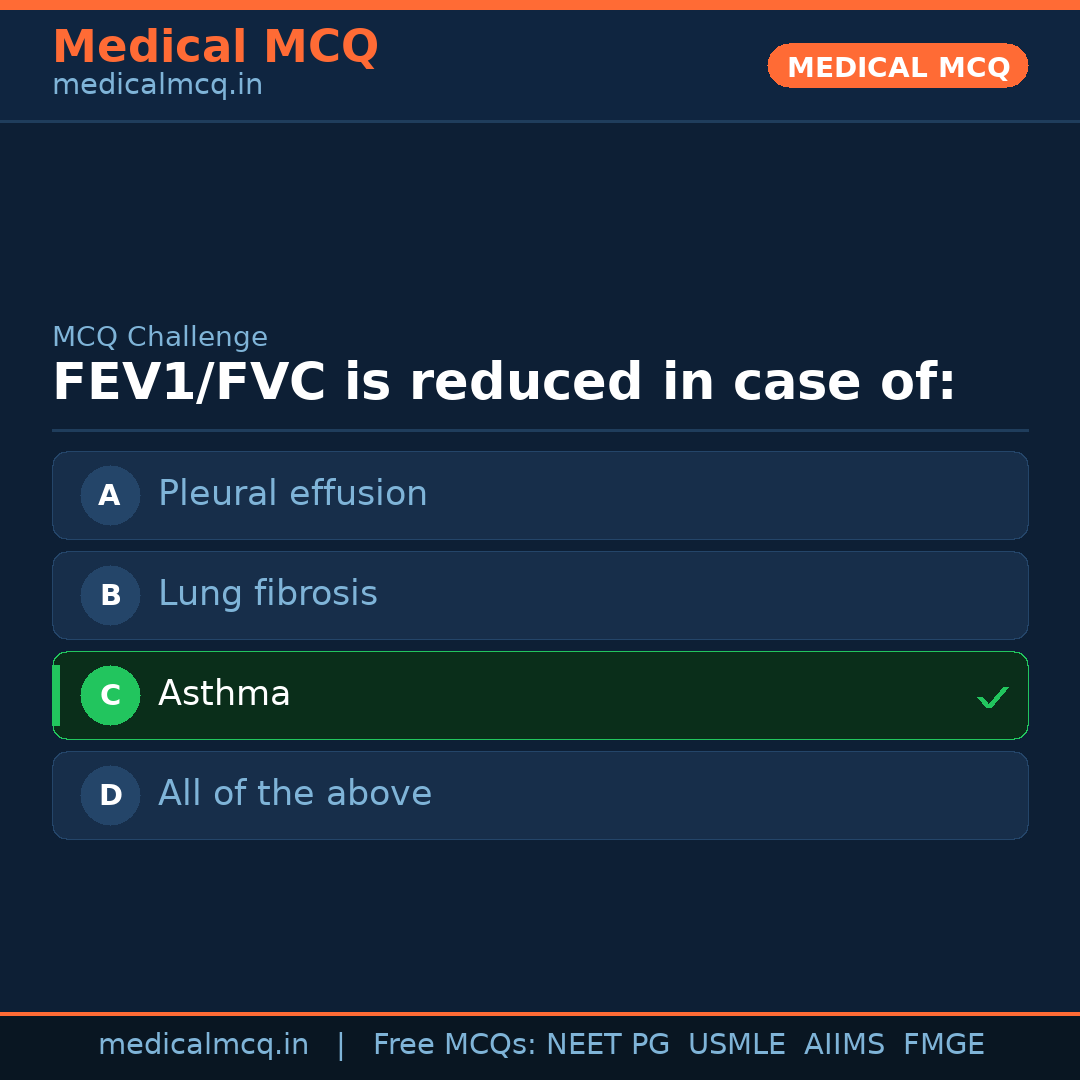Select the Pleural effusion answer text
1080x1080 pixels.
pyautogui.click(x=292, y=494)
